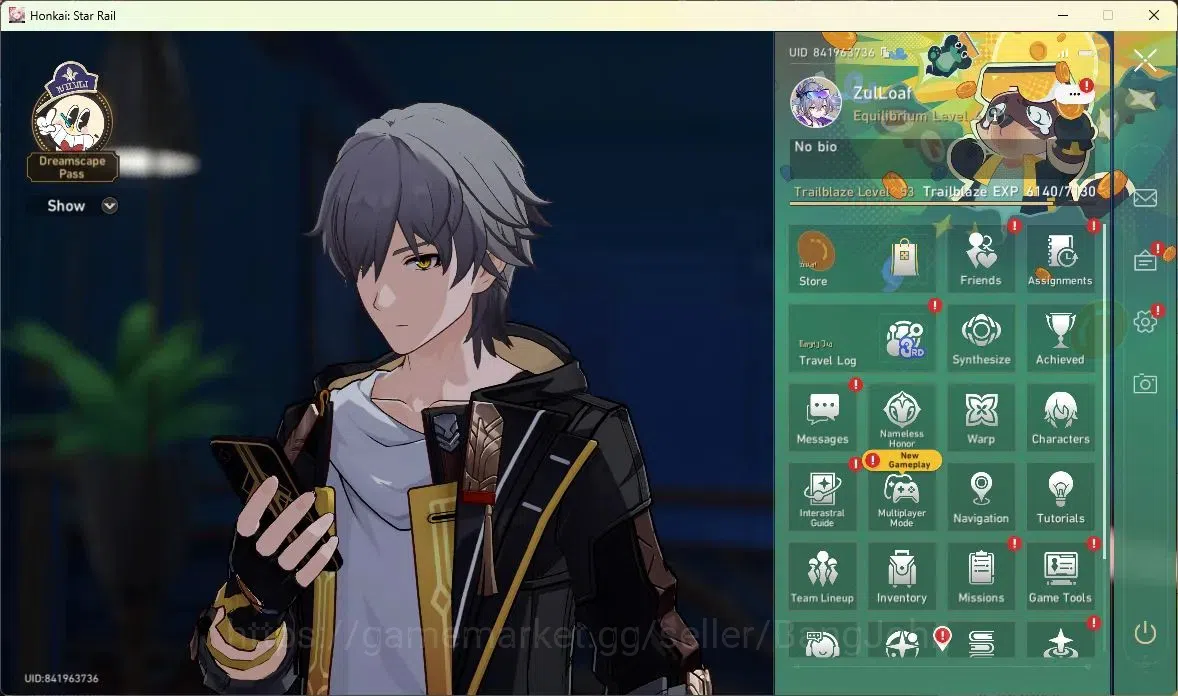Copy the UID using the copy icon
Image resolution: width=1178 pixels, height=696 pixels.
tap(886, 53)
